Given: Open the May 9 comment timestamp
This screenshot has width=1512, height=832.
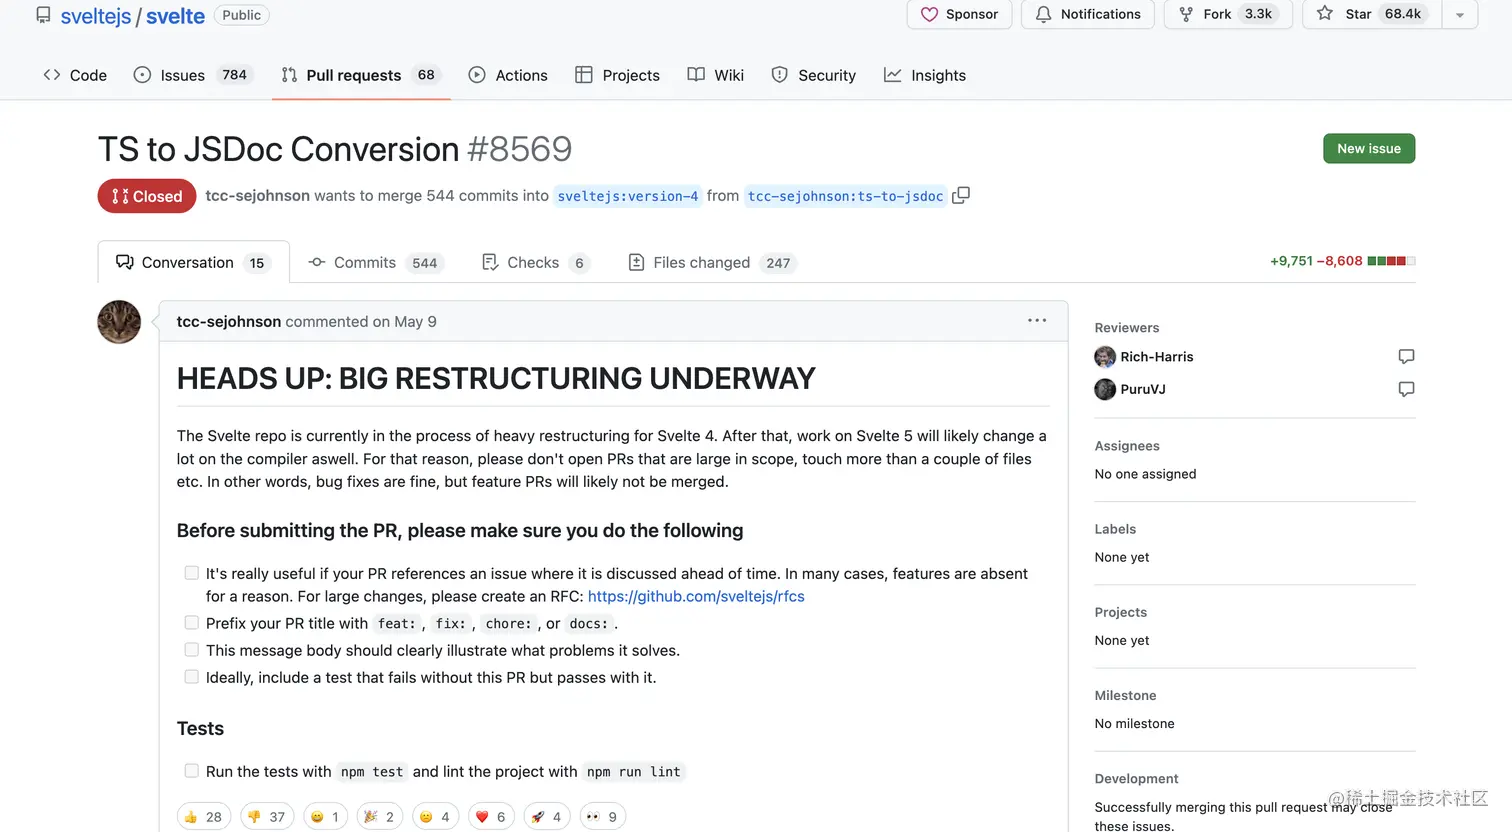Looking at the screenshot, I should [x=415, y=321].
